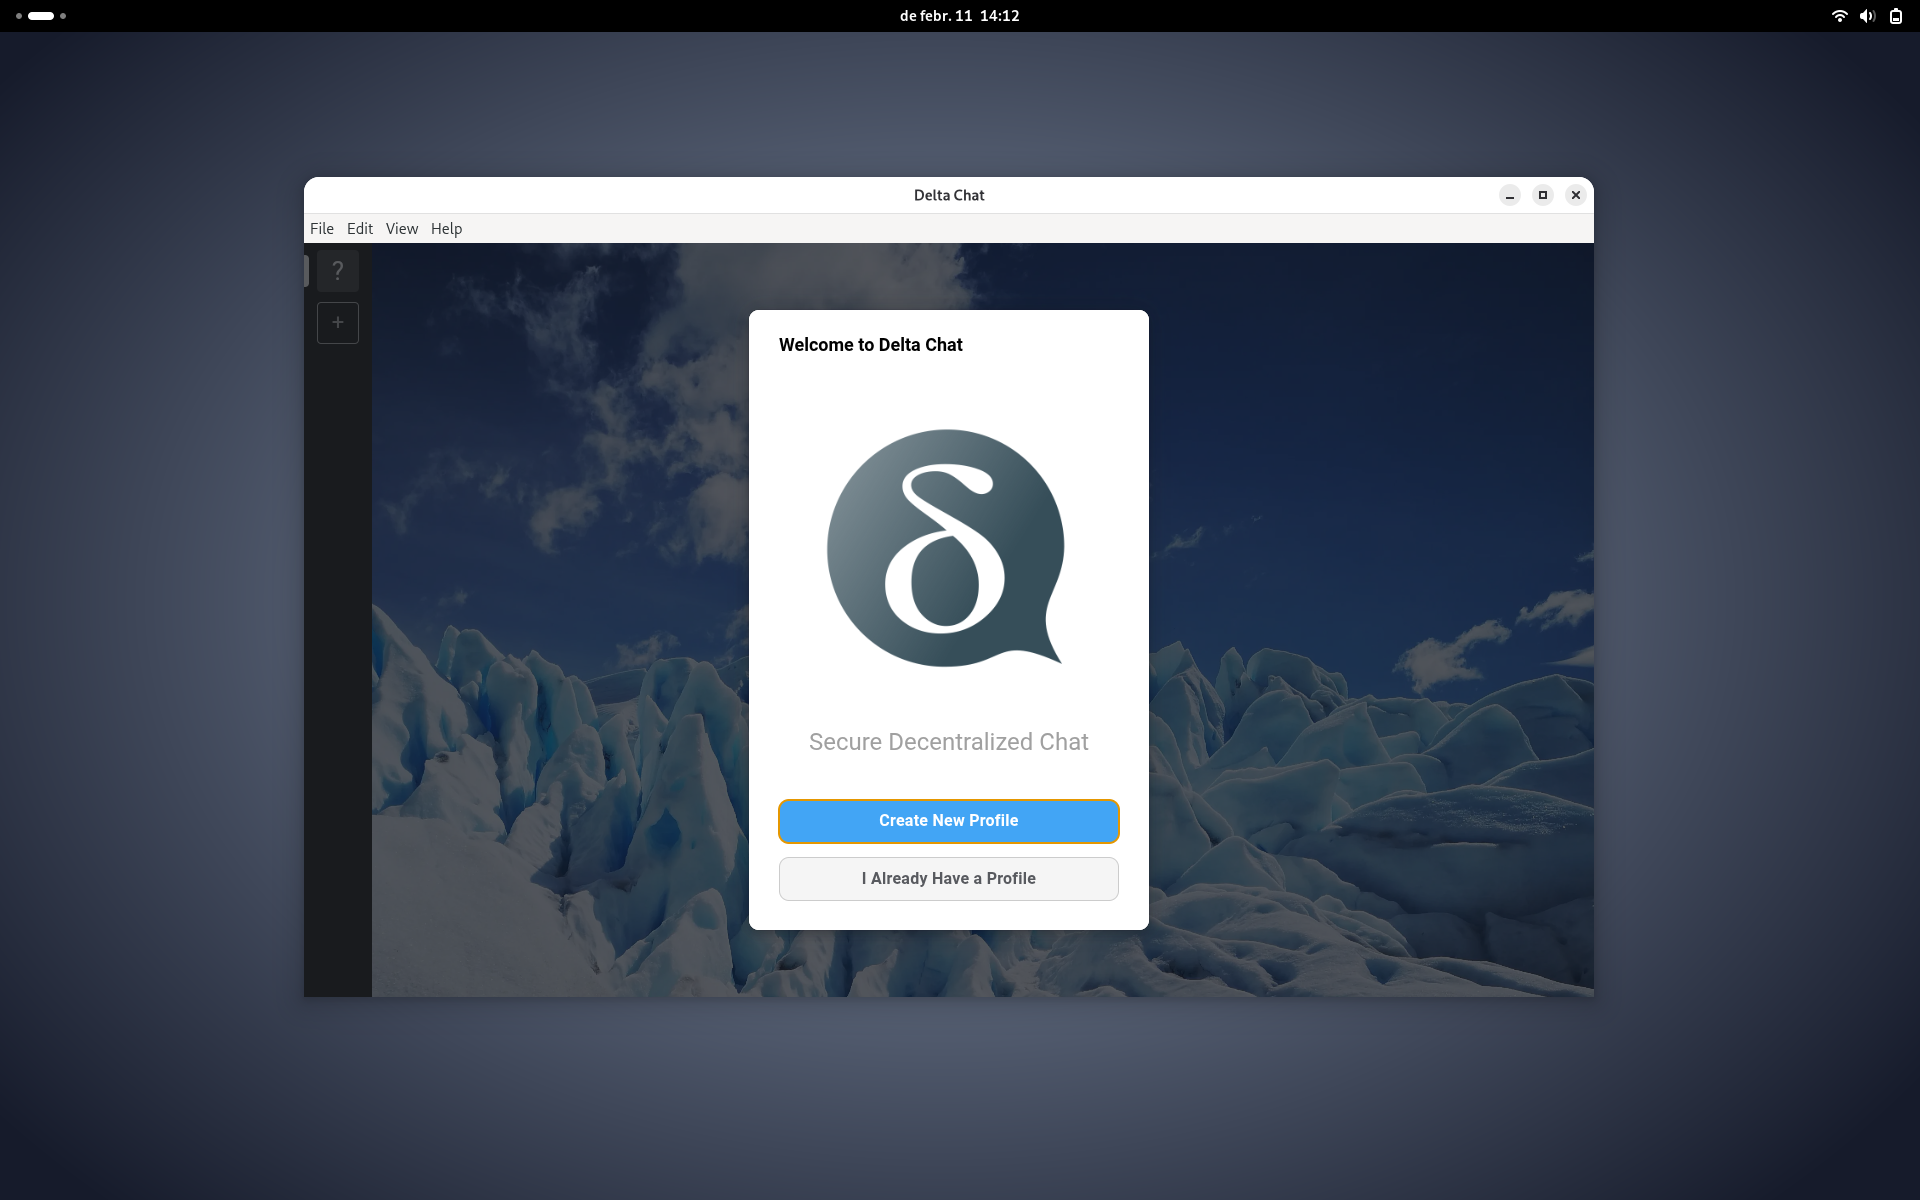The width and height of the screenshot is (1920, 1200).
Task: Close the Delta Chat window
Action: click(1576, 195)
